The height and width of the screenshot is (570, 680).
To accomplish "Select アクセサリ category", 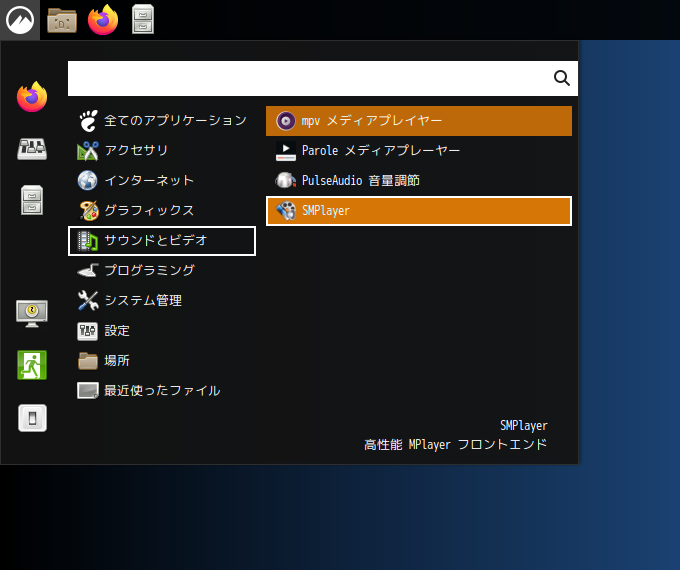I will (162, 151).
